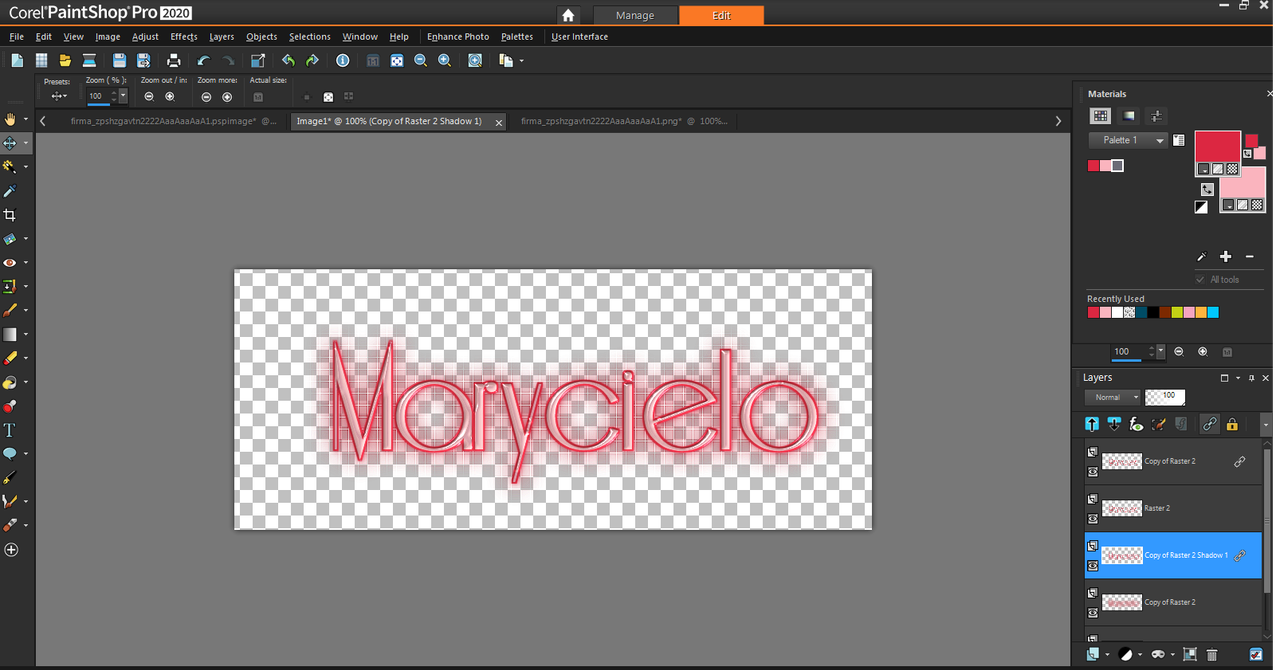
Task: Click the Zoom in magnifier in main toolbar
Action: (445, 61)
